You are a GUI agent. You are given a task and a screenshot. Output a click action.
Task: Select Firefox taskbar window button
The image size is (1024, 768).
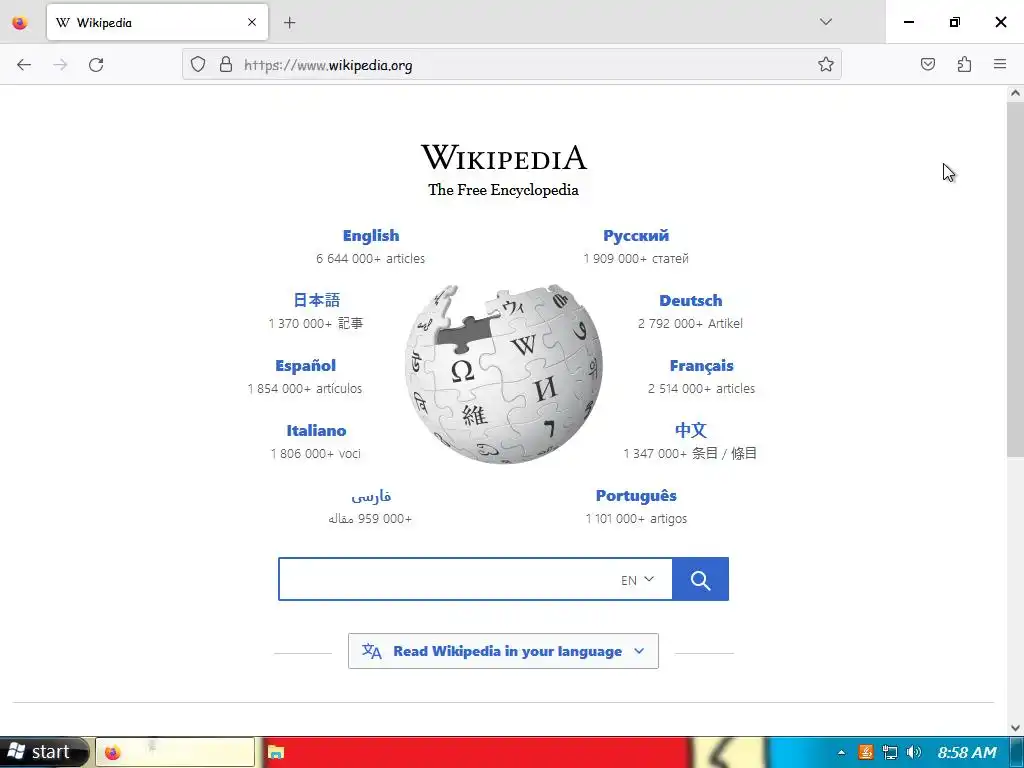[175, 752]
